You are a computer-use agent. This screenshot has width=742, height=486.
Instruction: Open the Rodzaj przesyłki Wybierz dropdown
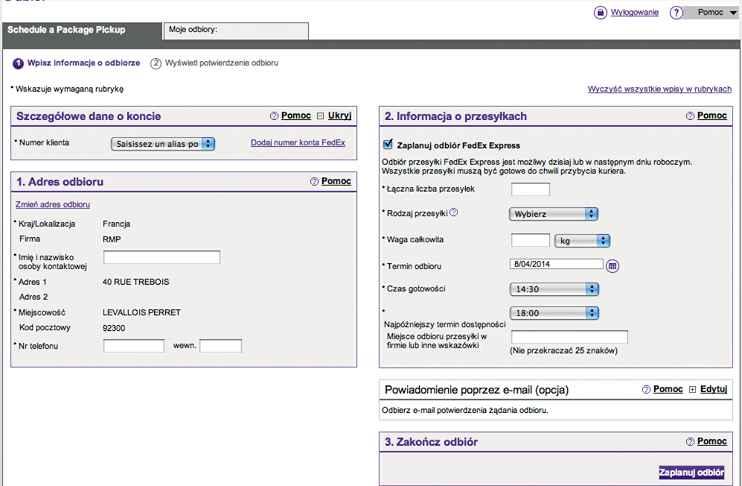click(553, 214)
